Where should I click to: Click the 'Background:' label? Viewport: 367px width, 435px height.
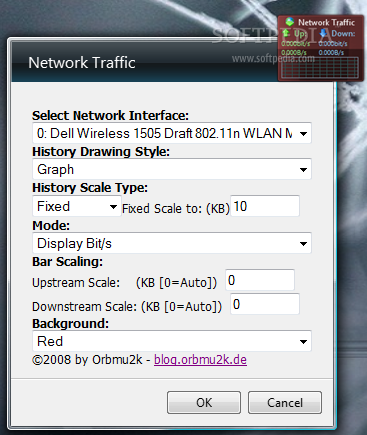[71, 324]
